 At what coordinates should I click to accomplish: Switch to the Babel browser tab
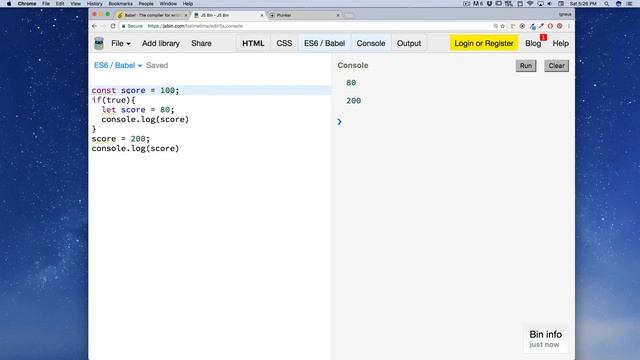(x=151, y=15)
